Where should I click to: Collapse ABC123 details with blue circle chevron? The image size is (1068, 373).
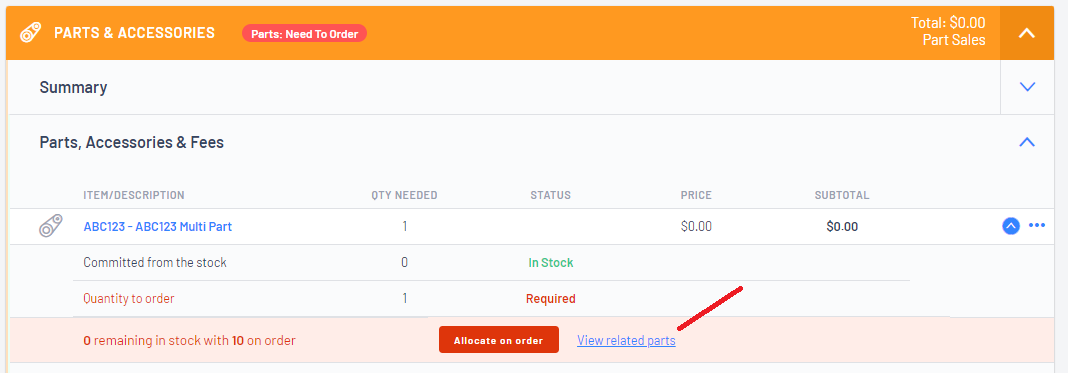1011,225
